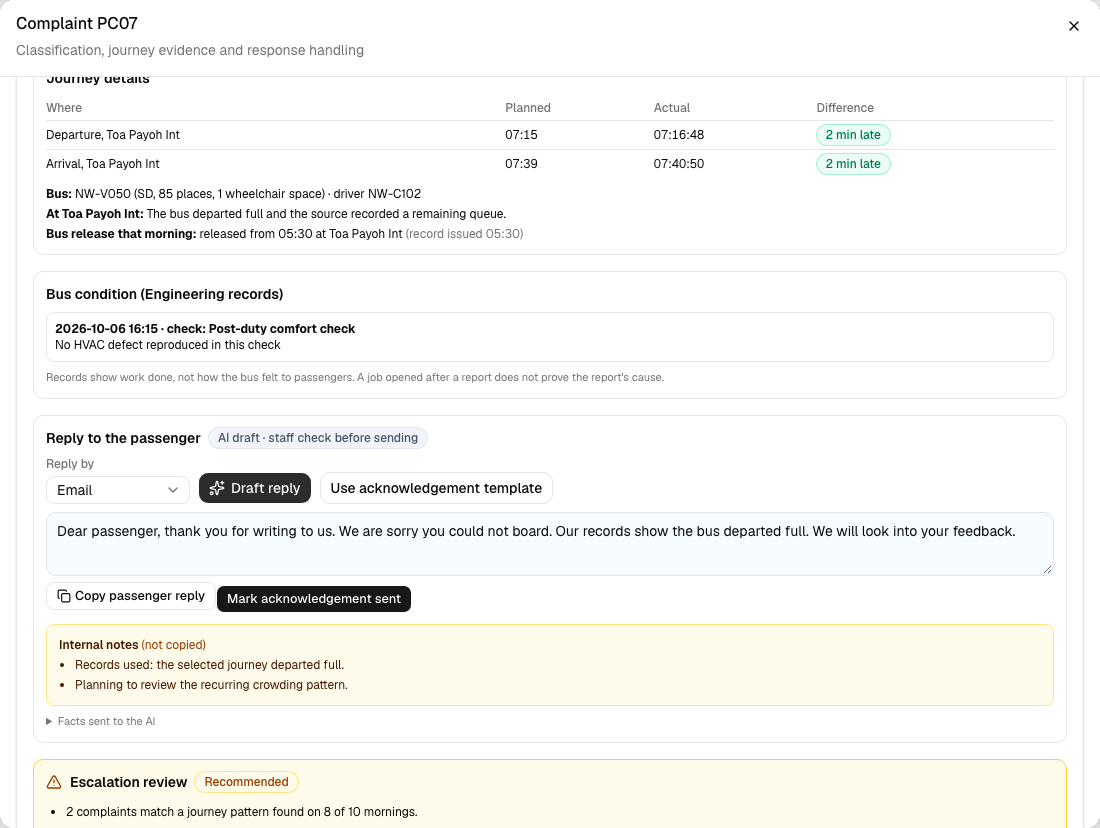The width and height of the screenshot is (1100, 828).
Task: Click Mark acknowledgement sent button
Action: (x=314, y=599)
